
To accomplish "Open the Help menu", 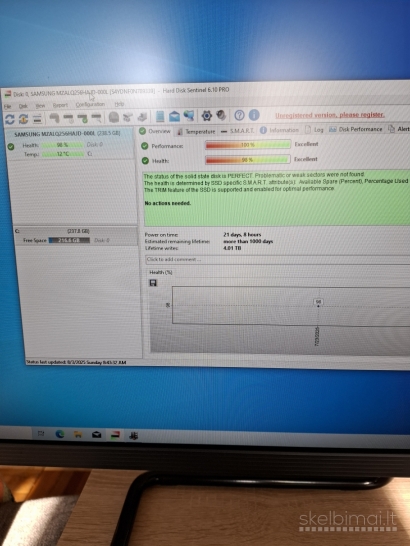I will coord(119,104).
